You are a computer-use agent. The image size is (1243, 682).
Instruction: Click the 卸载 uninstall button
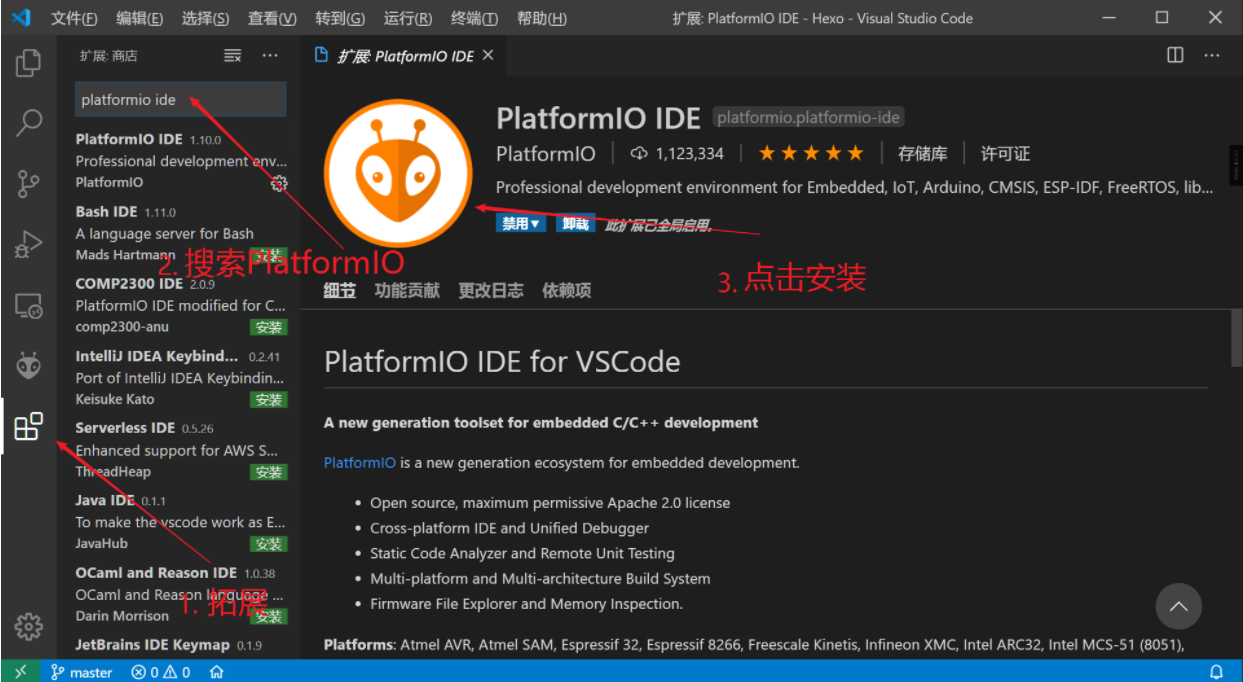click(x=575, y=224)
